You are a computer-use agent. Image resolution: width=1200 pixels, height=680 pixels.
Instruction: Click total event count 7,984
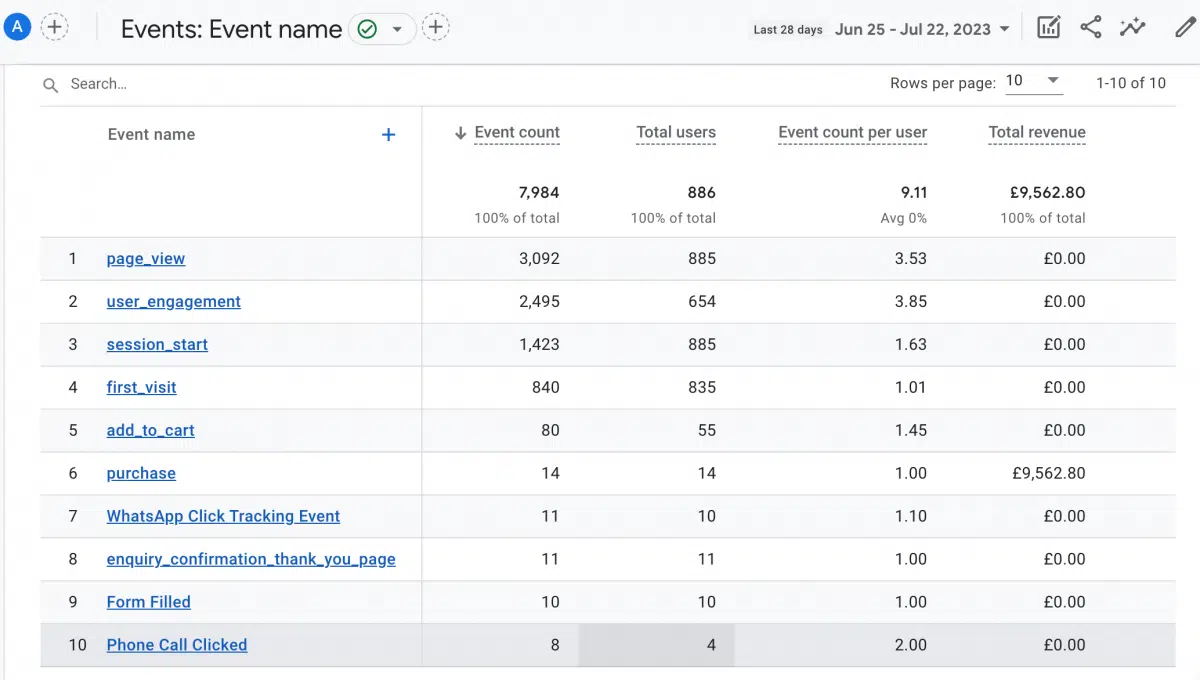tap(538, 192)
